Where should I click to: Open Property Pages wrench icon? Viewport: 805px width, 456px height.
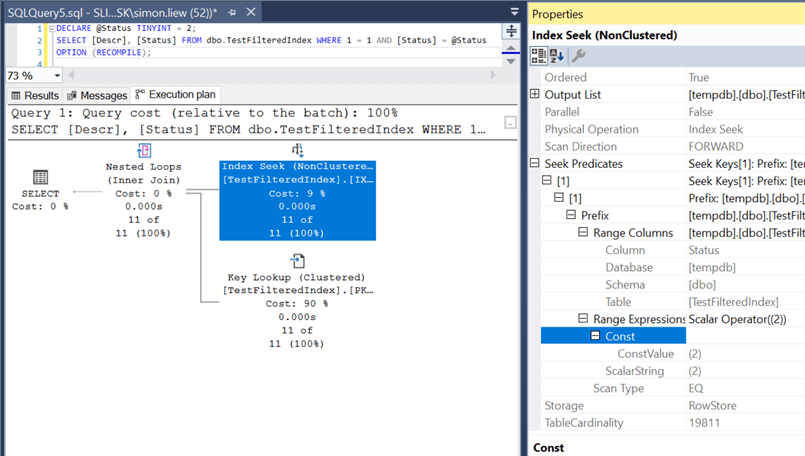click(578, 56)
